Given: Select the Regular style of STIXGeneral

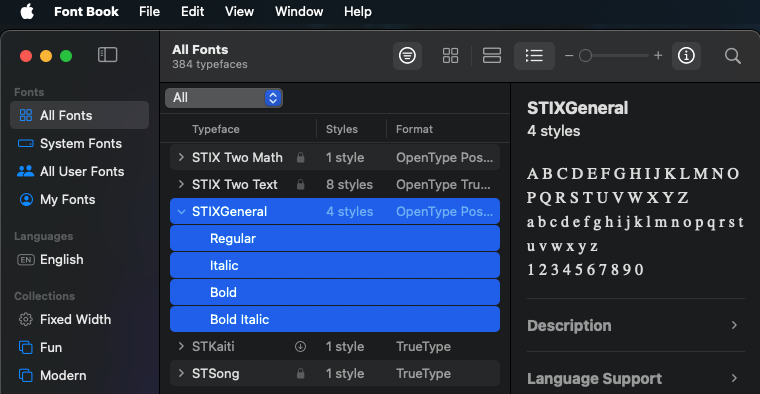Looking at the screenshot, I should coord(335,238).
